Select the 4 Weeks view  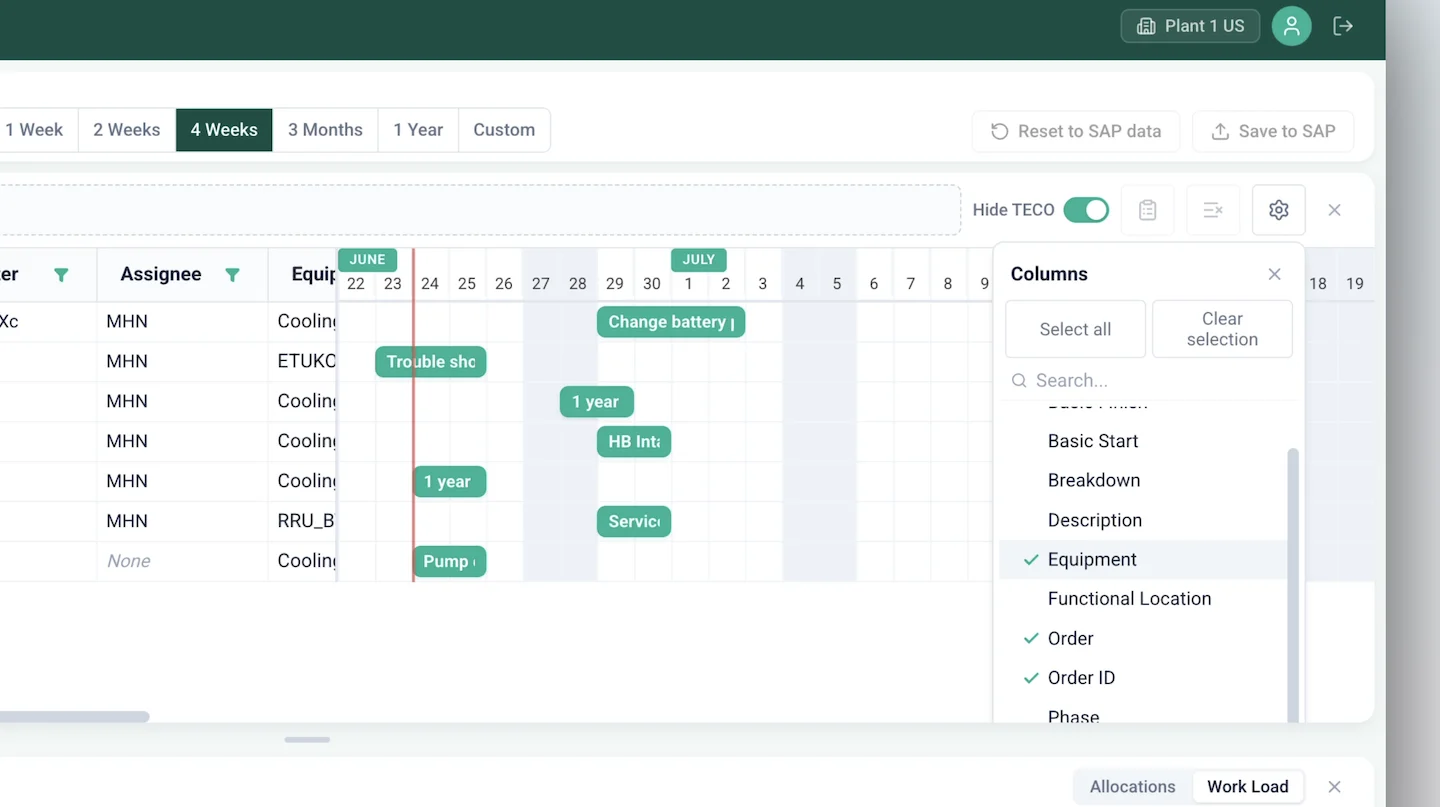[x=224, y=130]
